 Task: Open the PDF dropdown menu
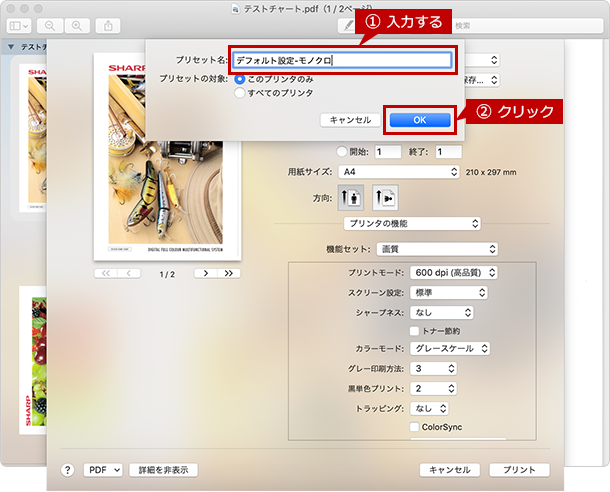click(103, 470)
